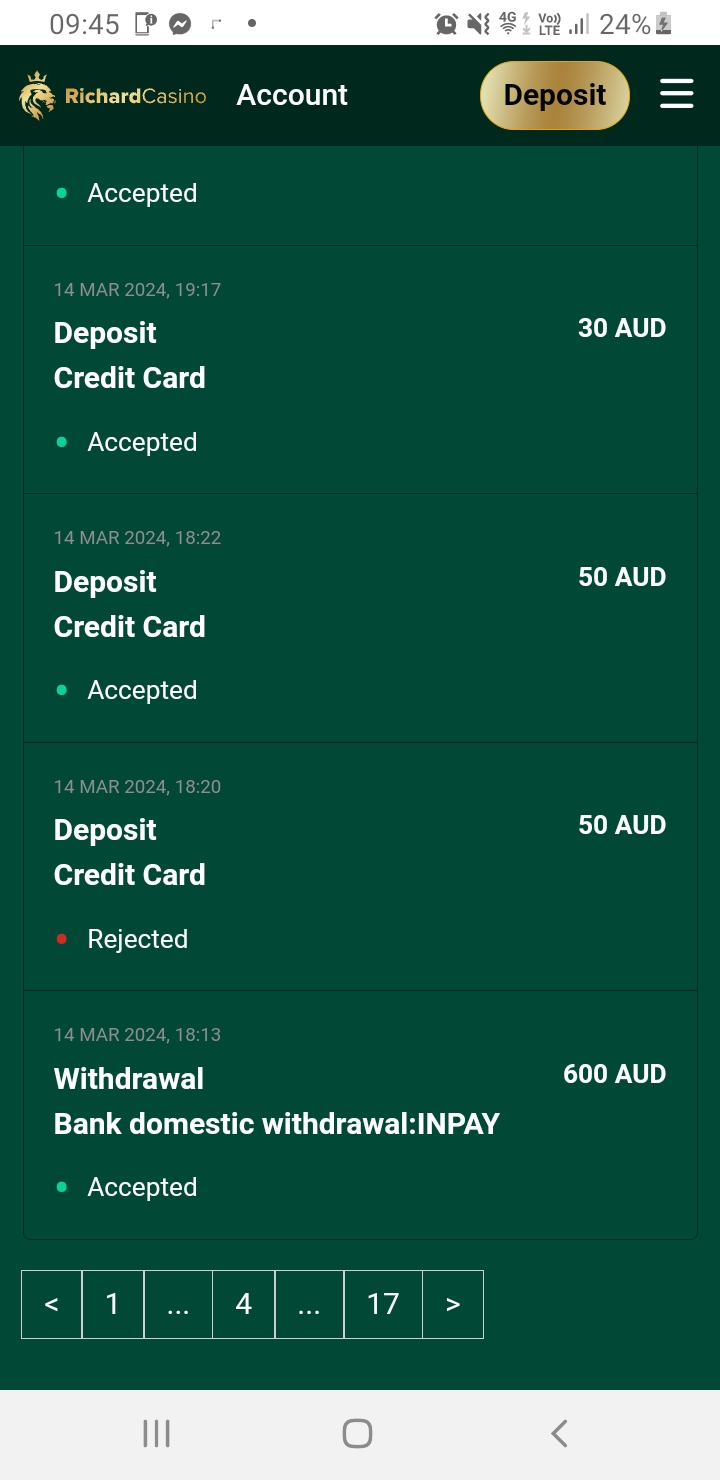Select the rejected 50 AUD deposit
The width and height of the screenshot is (720, 1480).
coord(360,866)
